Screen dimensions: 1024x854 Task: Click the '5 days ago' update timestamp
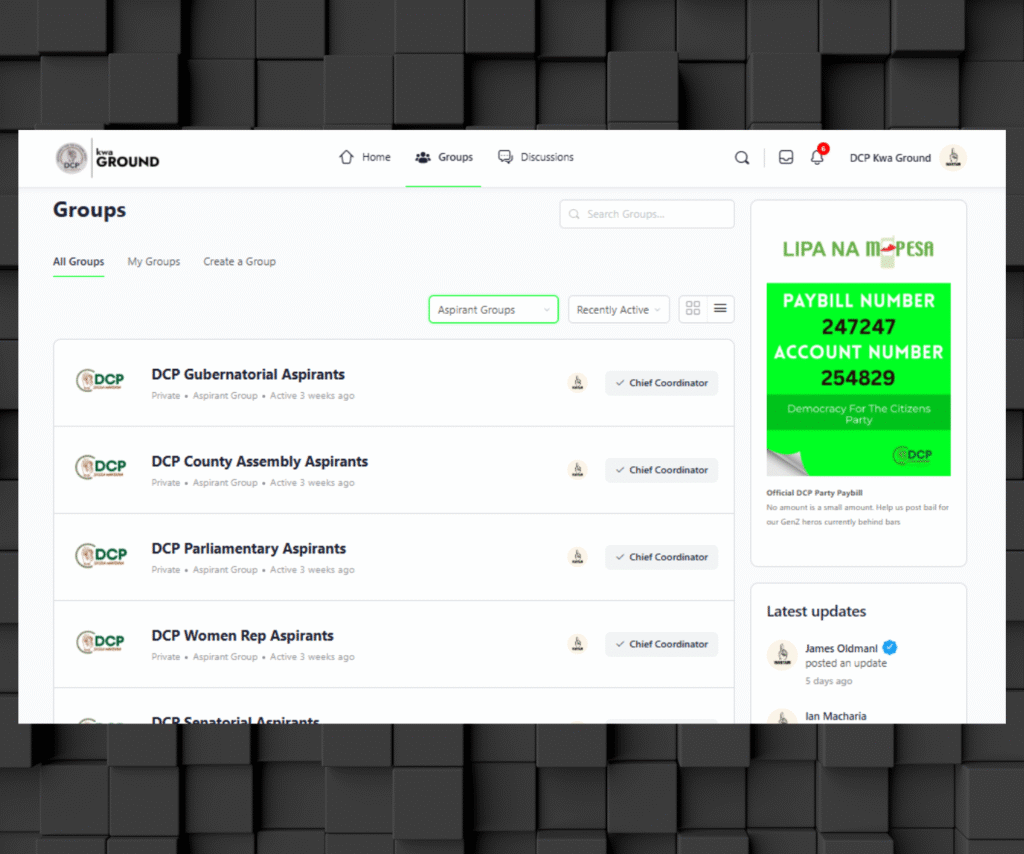pos(829,681)
